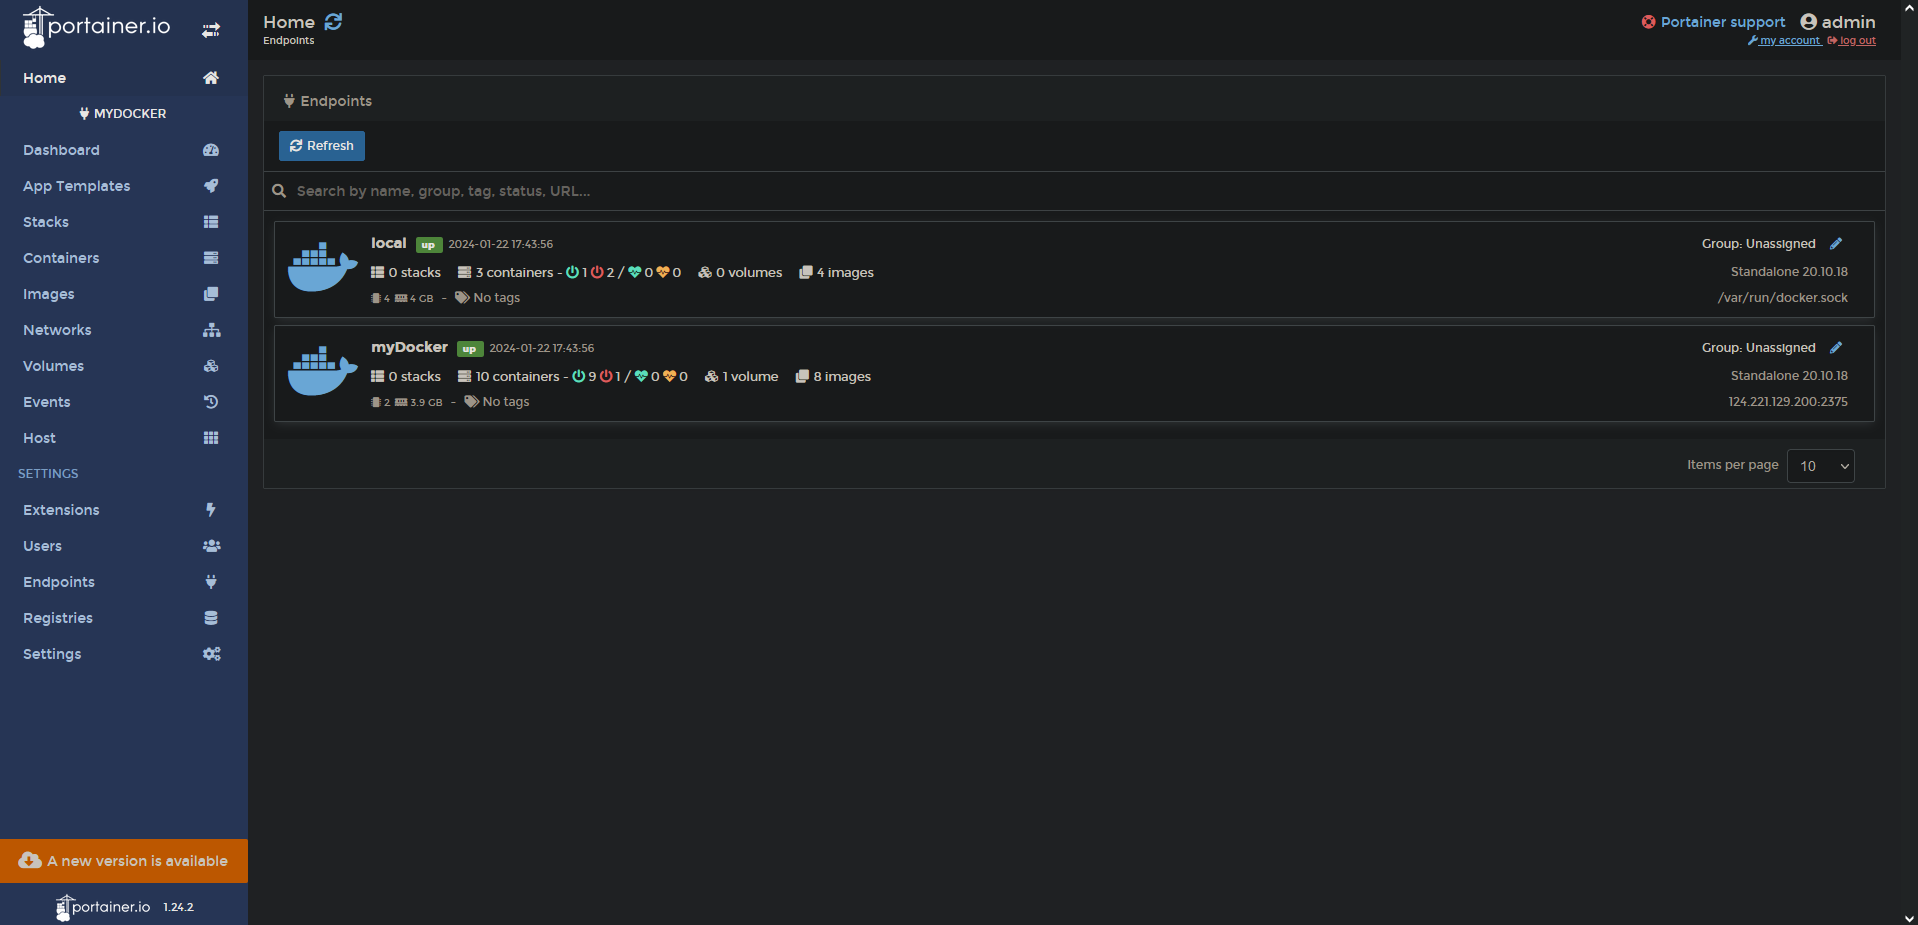Open Items per page dropdown
Image resolution: width=1918 pixels, height=925 pixels.
click(x=1820, y=466)
